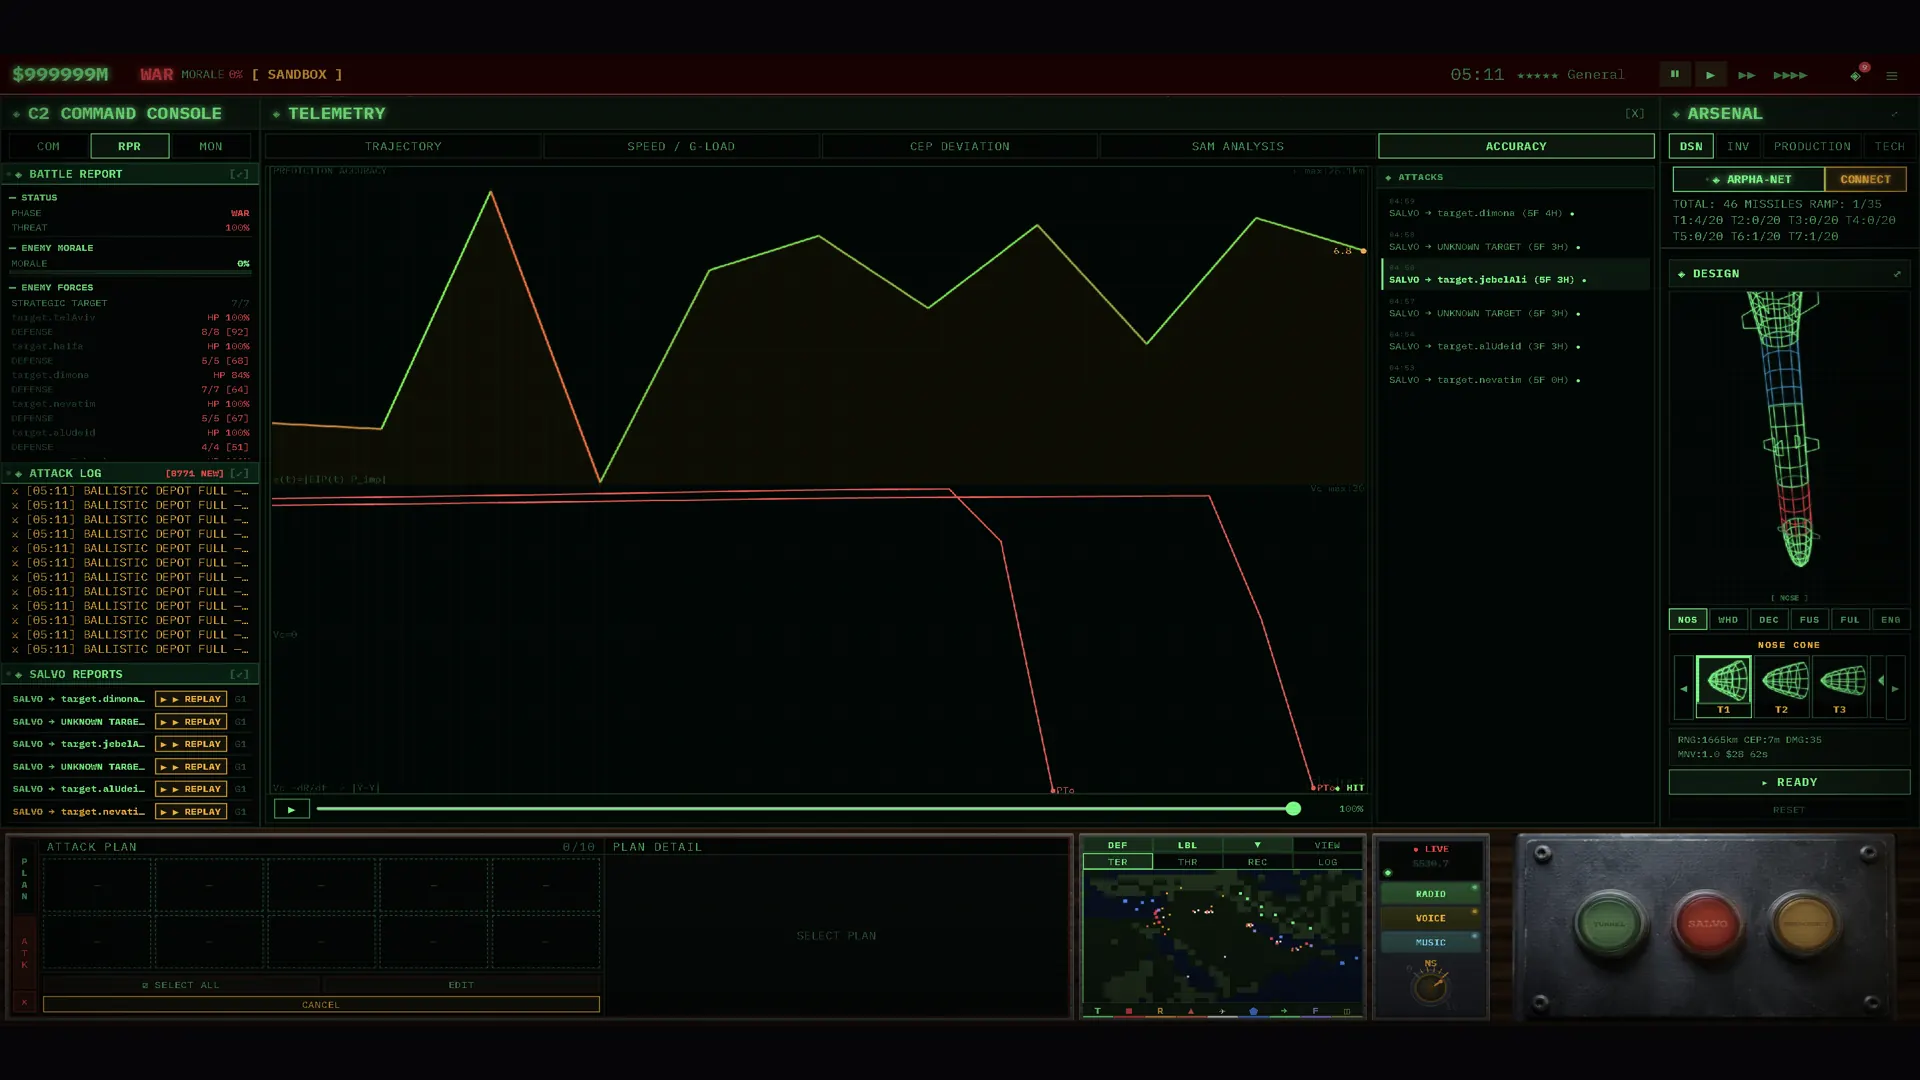
Task: Show previous nose cones with left arrow
Action: click(x=1683, y=688)
